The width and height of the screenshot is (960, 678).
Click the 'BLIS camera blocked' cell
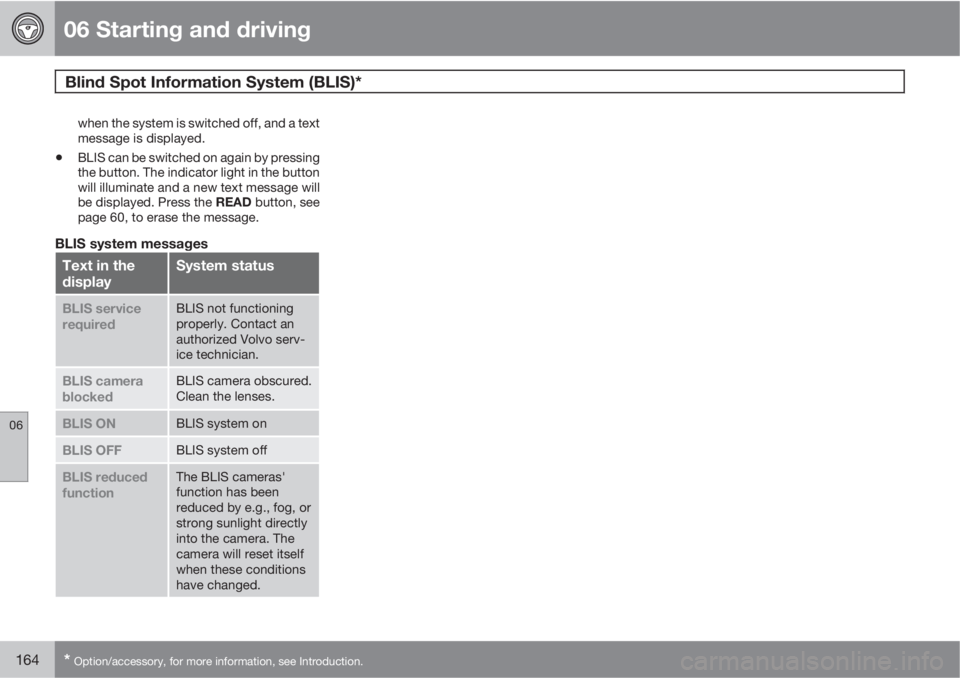[x=111, y=388]
